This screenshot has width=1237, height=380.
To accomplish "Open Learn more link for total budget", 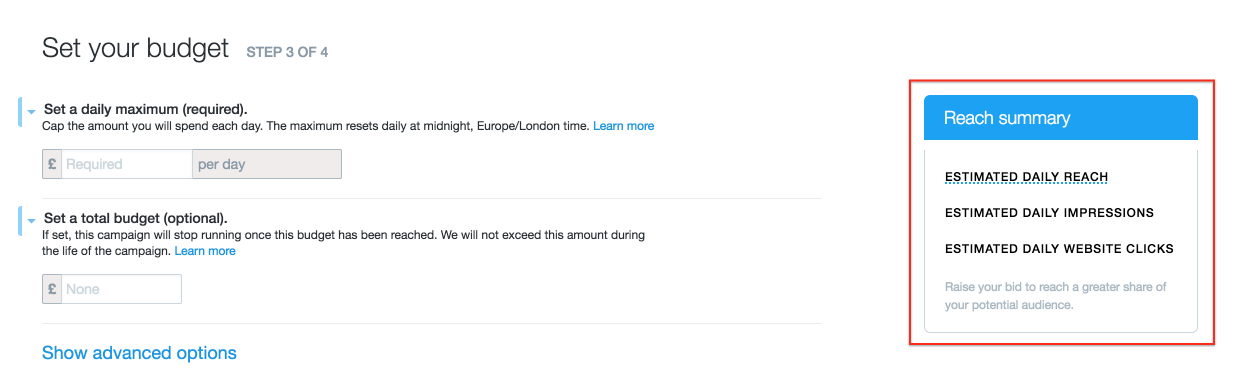I will 205,251.
